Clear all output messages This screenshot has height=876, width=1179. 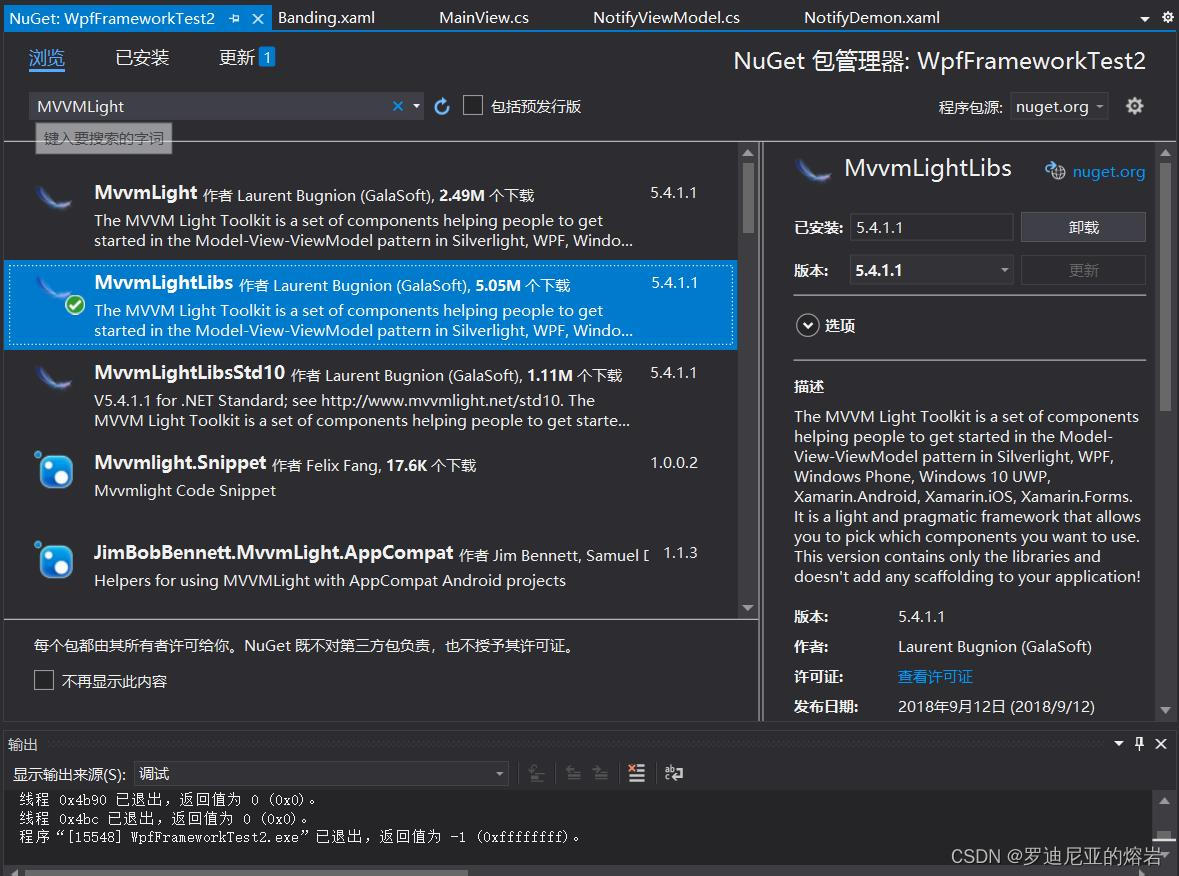coord(637,772)
